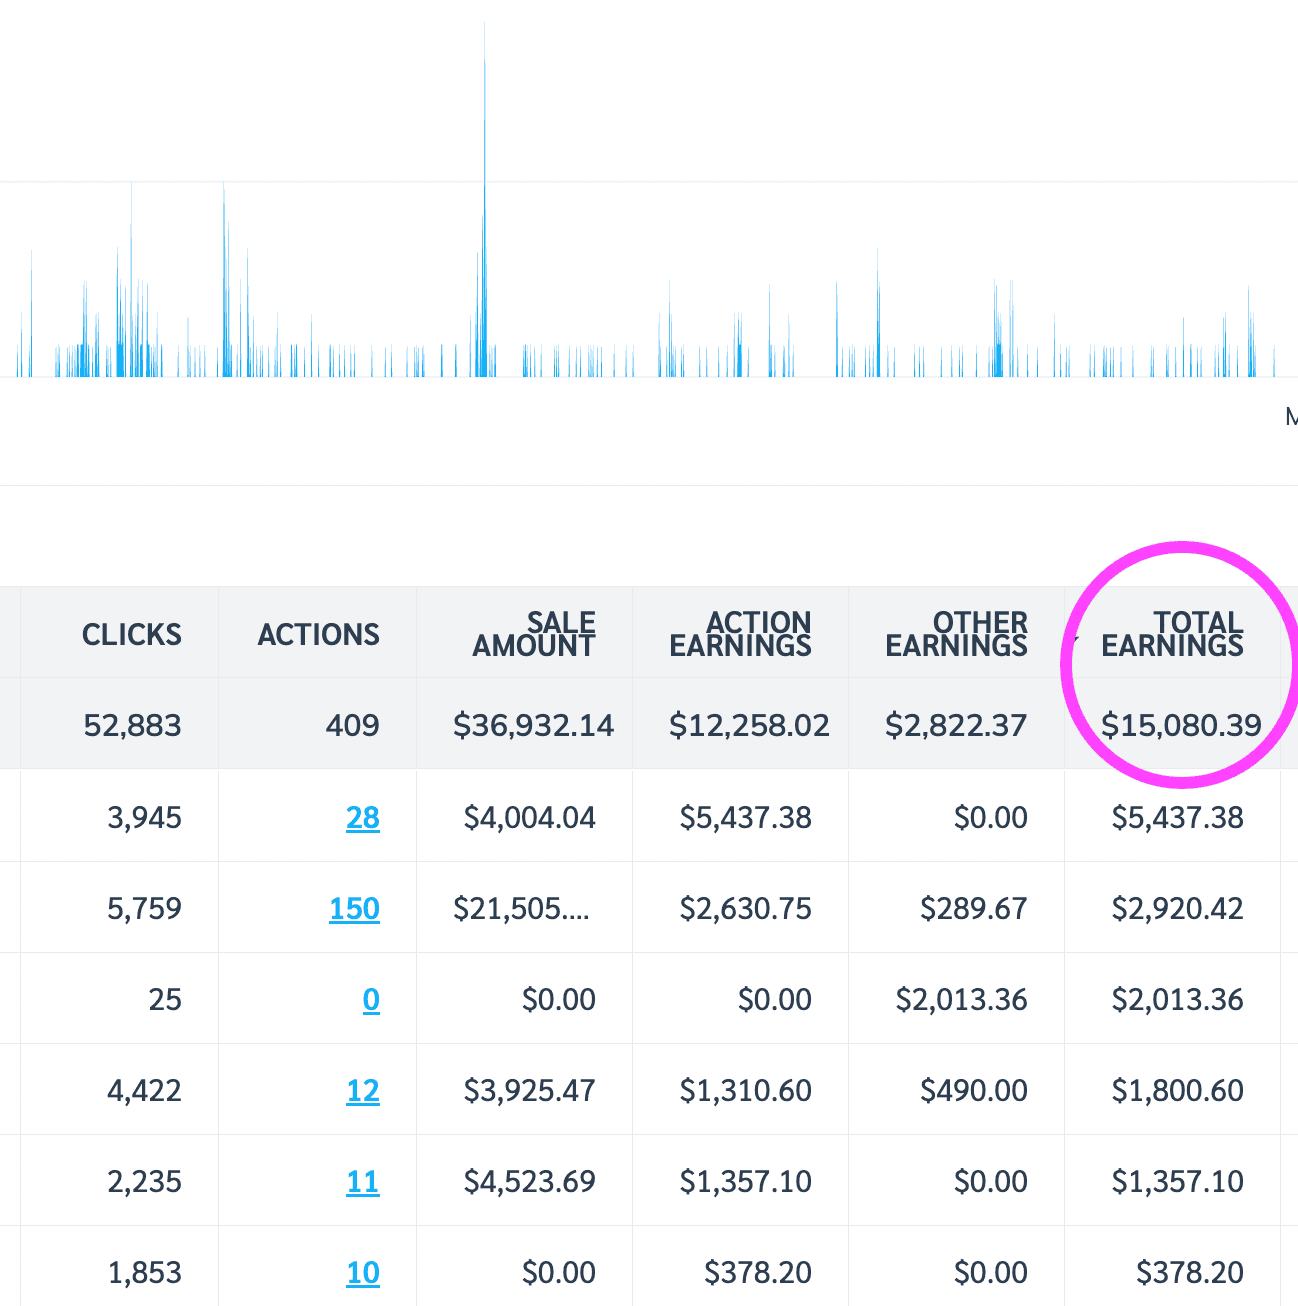Click the 11 actions link

pyautogui.click(x=363, y=1182)
